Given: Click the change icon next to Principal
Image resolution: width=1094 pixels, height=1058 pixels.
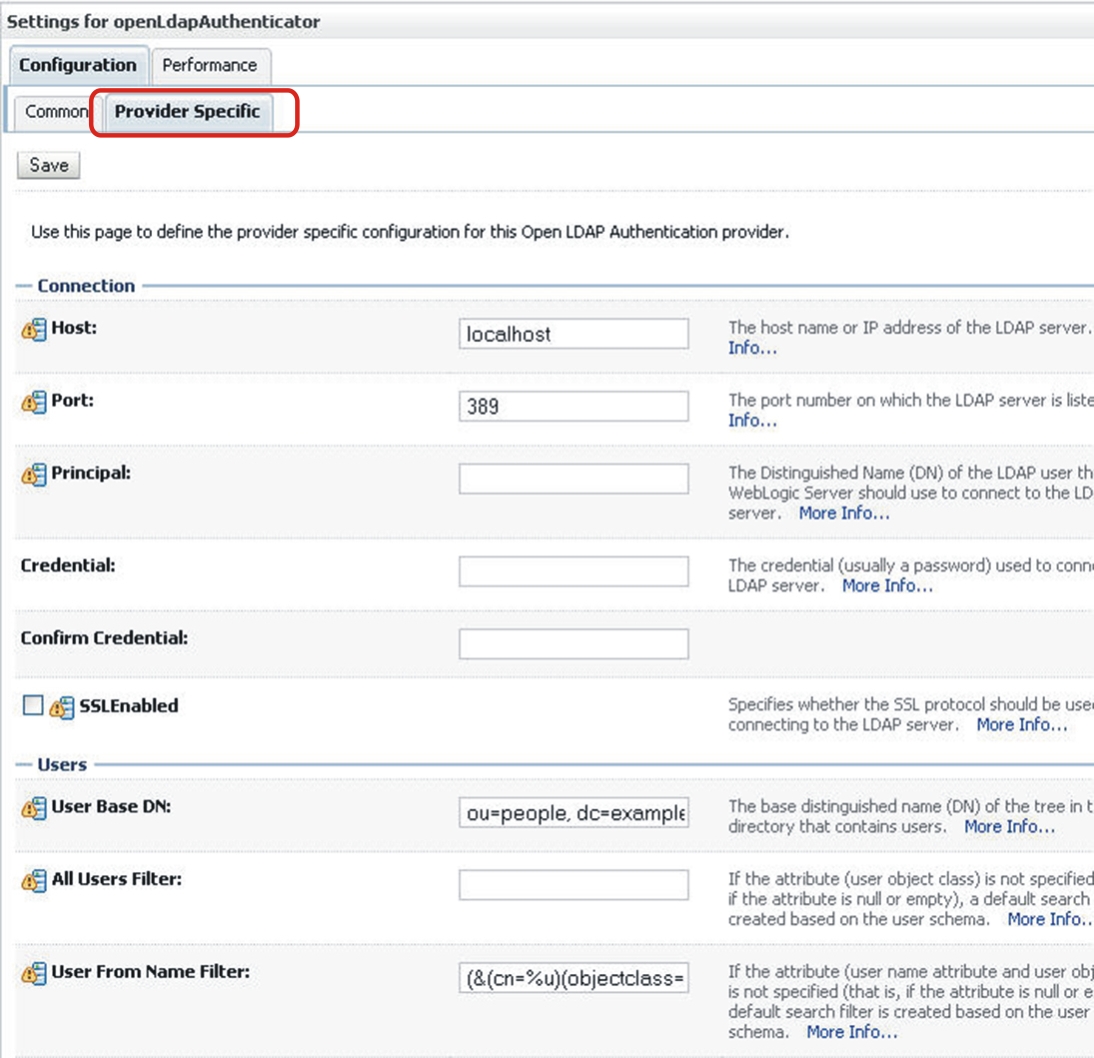Looking at the screenshot, I should pyautogui.click(x=33, y=474).
